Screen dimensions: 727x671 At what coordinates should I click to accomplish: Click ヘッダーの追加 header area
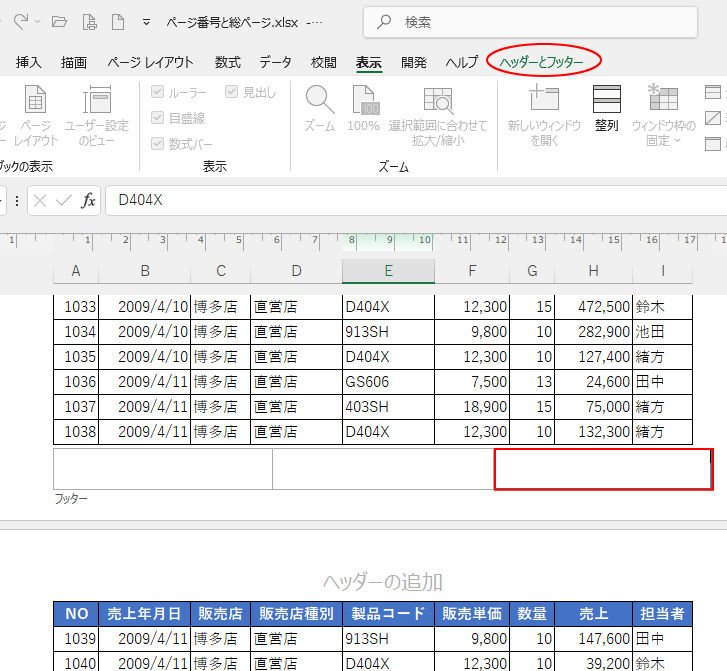383,582
